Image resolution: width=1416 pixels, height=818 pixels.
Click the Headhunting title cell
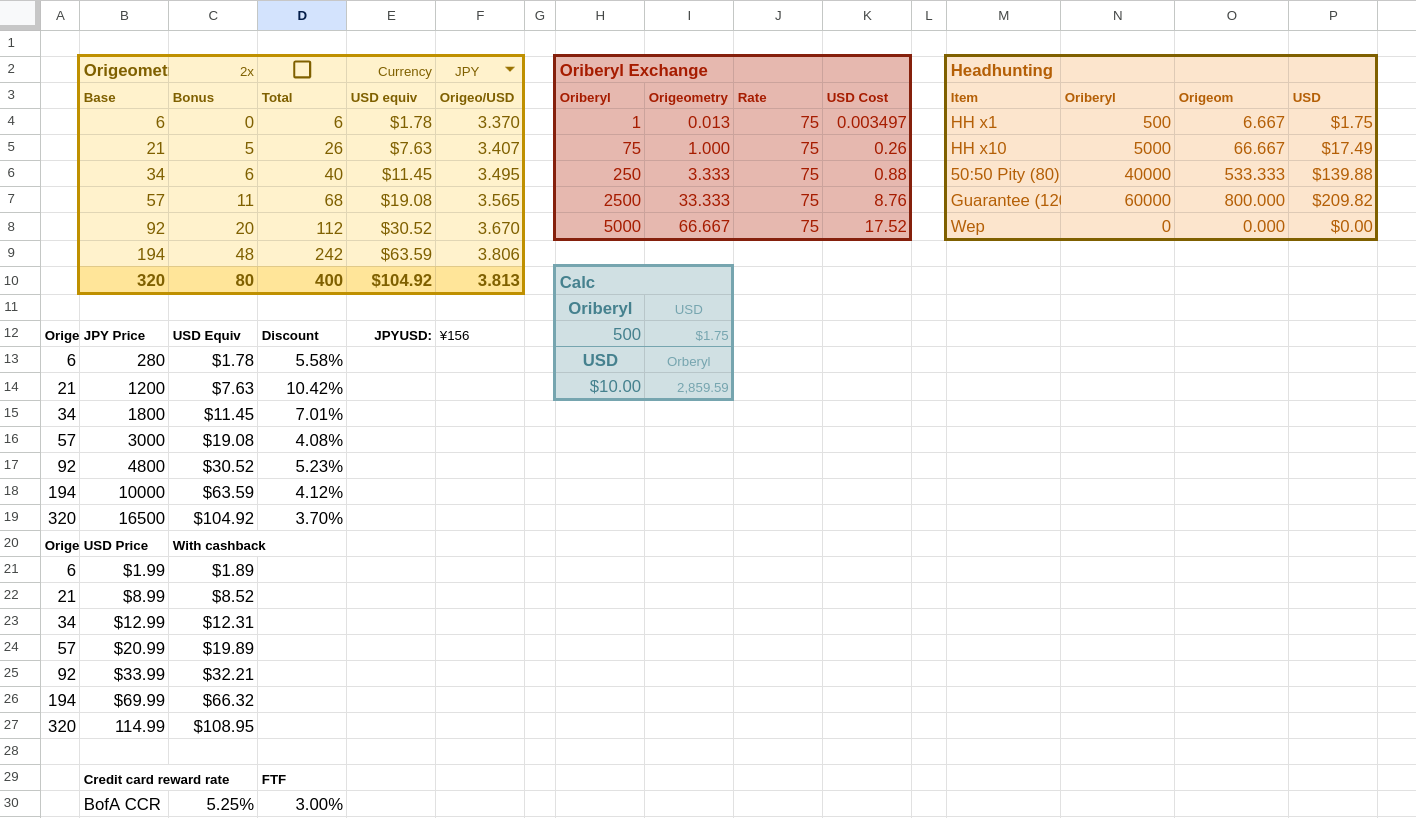(1003, 70)
